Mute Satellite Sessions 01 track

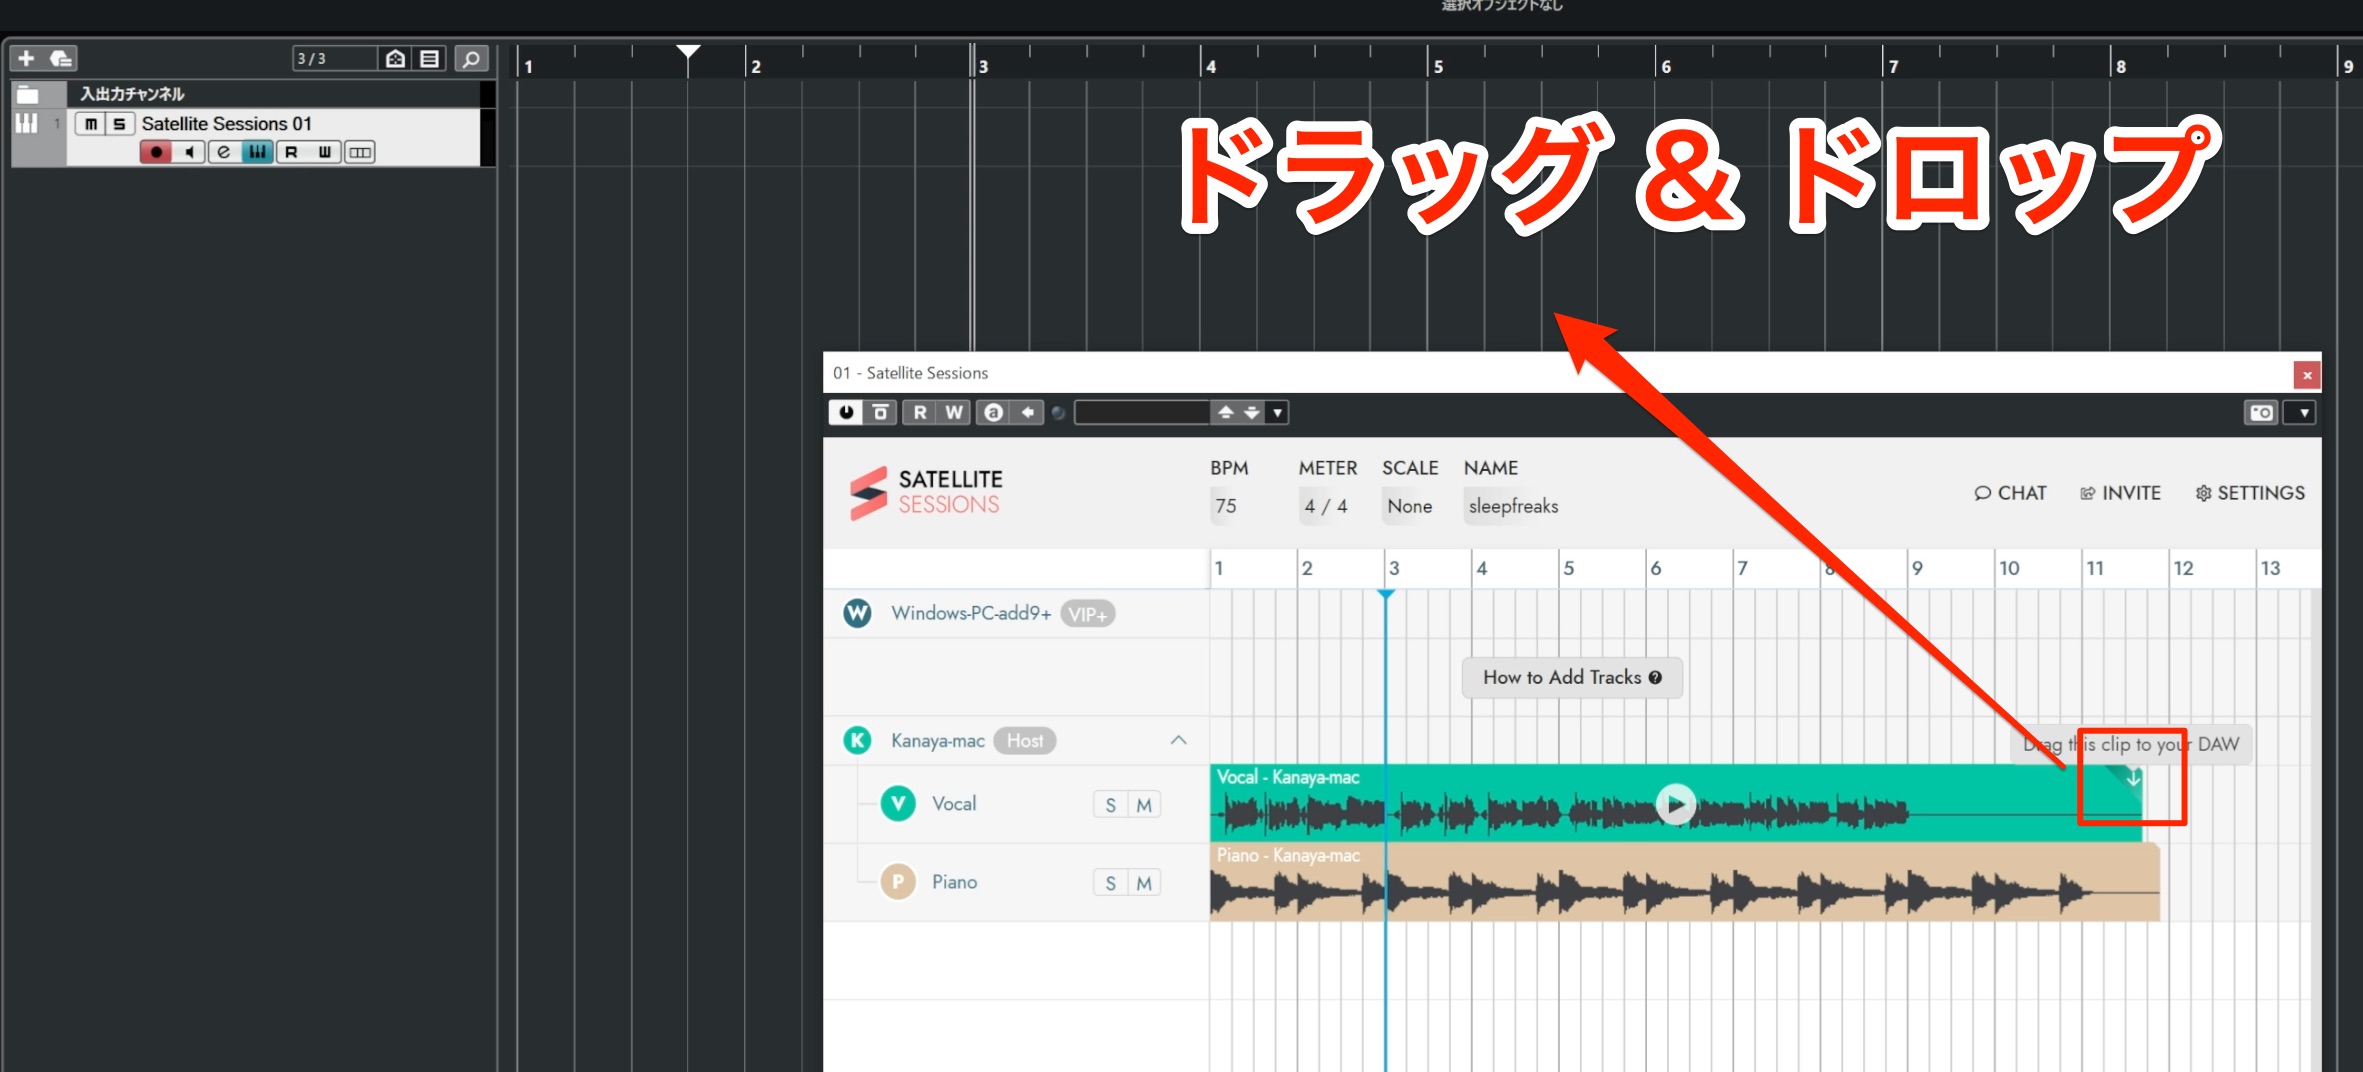[x=91, y=124]
